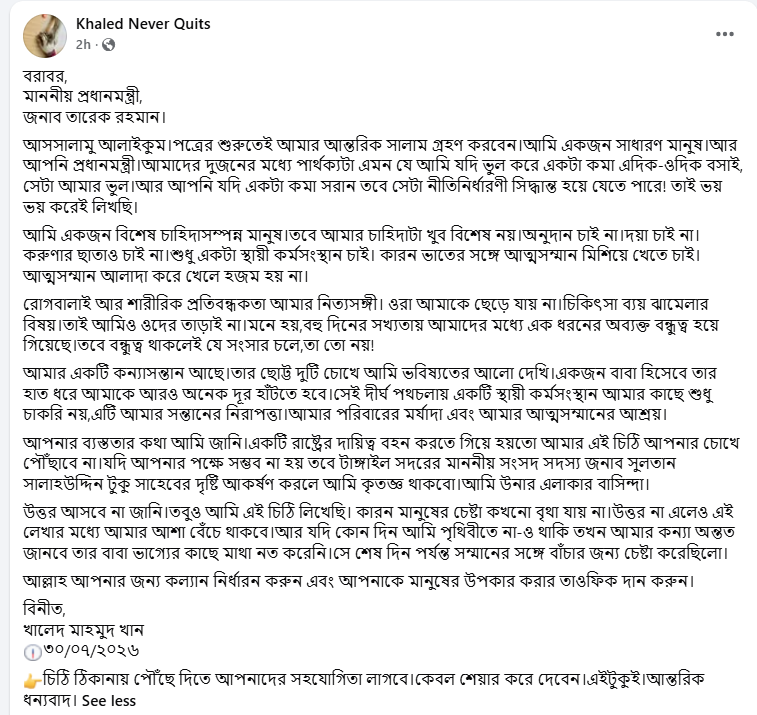Viewport: 757px width, 715px height.
Task: Open the 2h post timestamp link
Action: [x=83, y=45]
